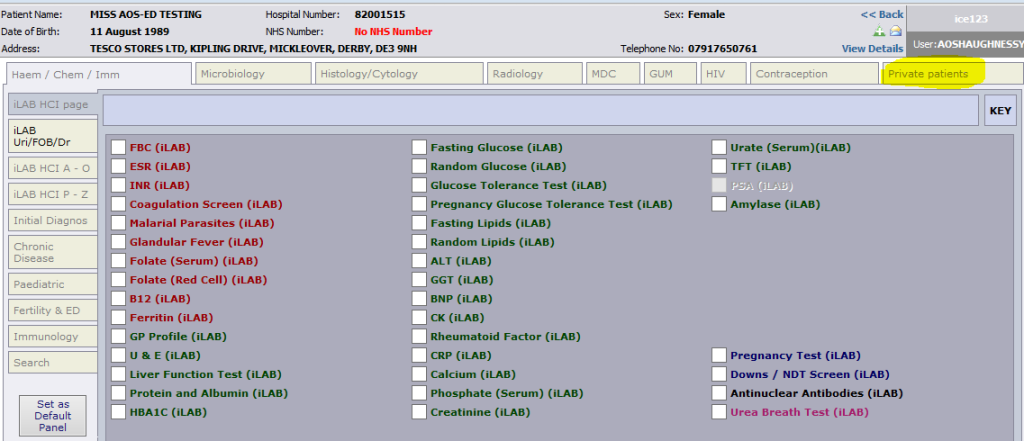Tick the ESR (iLAB) checkbox
This screenshot has height=441, width=1024.
pyautogui.click(x=118, y=167)
